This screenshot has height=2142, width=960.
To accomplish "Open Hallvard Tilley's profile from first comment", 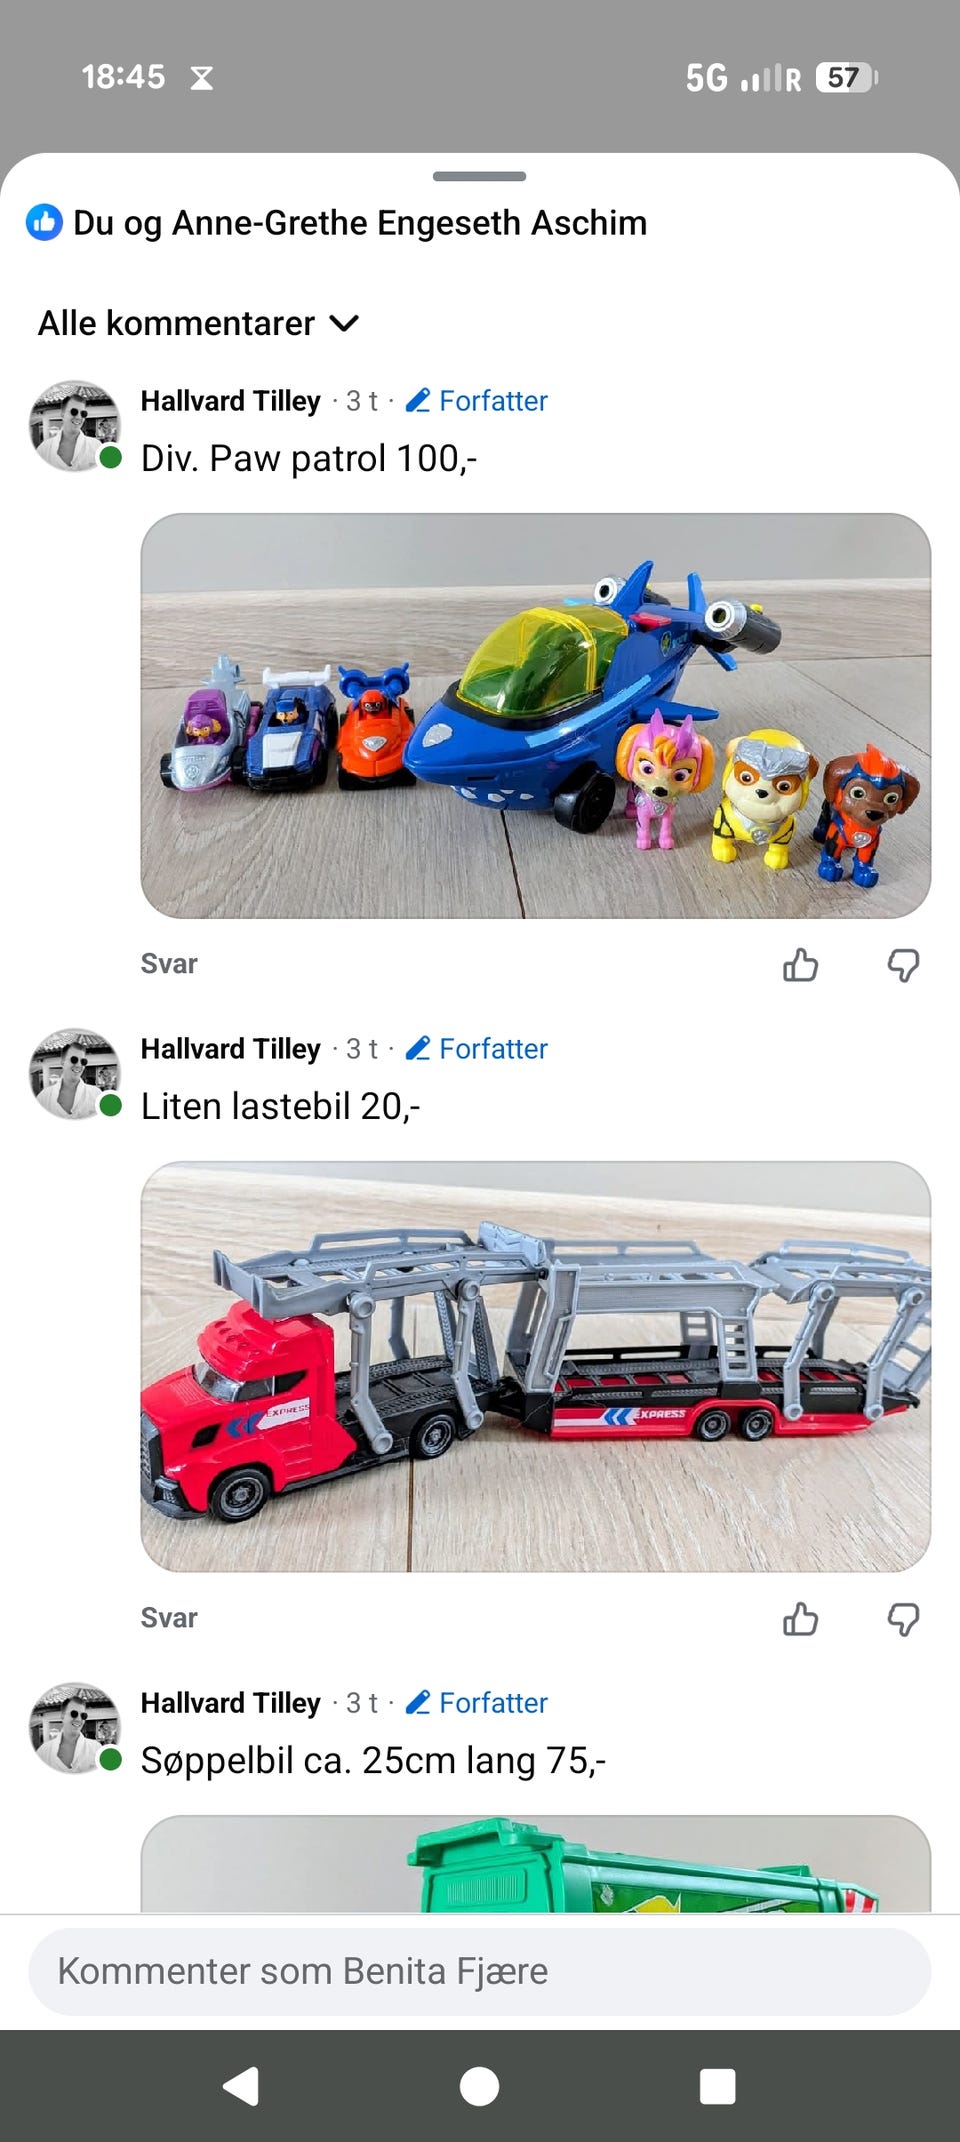I will click(230, 401).
